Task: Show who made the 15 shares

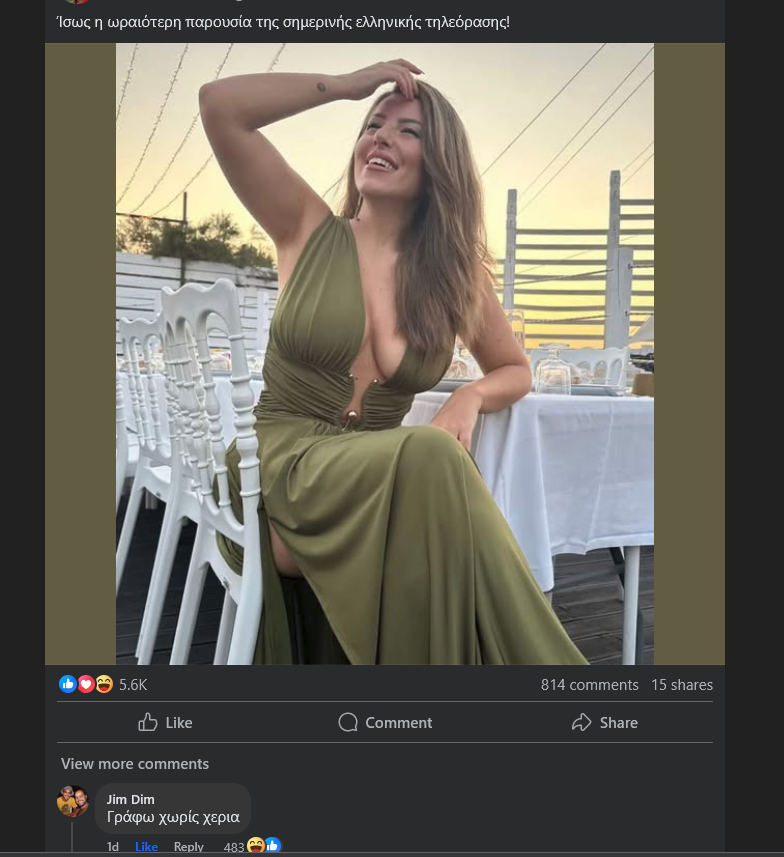Action: tap(682, 685)
